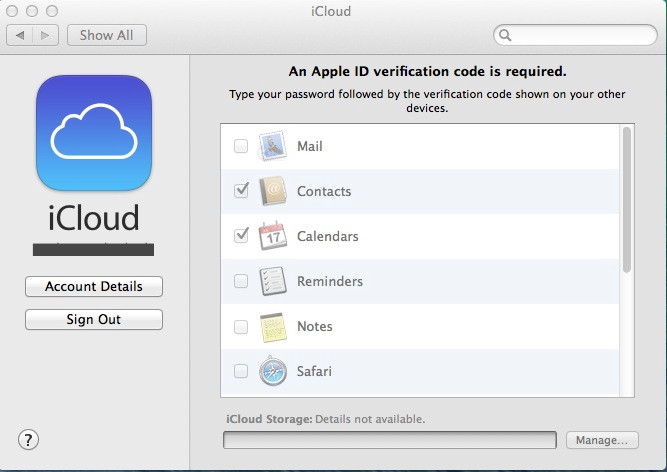Screen dimensions: 667x472
Task: Click the "iCloud" window title
Action: [331, 11]
